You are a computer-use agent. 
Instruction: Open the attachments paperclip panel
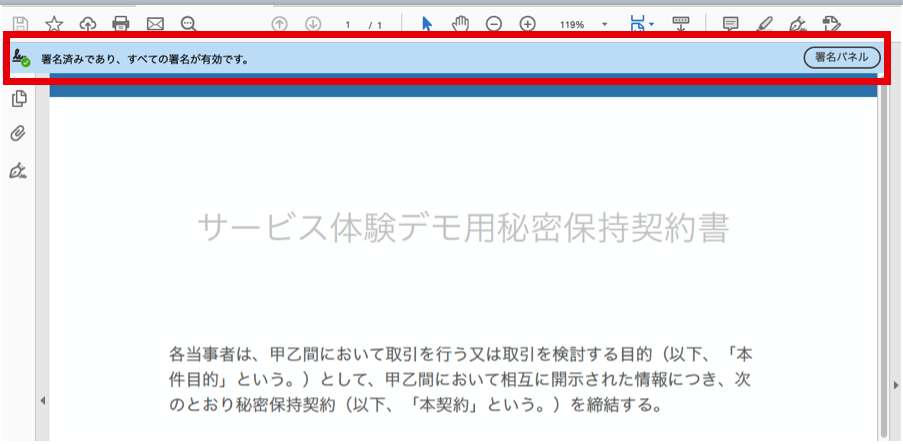point(19,134)
